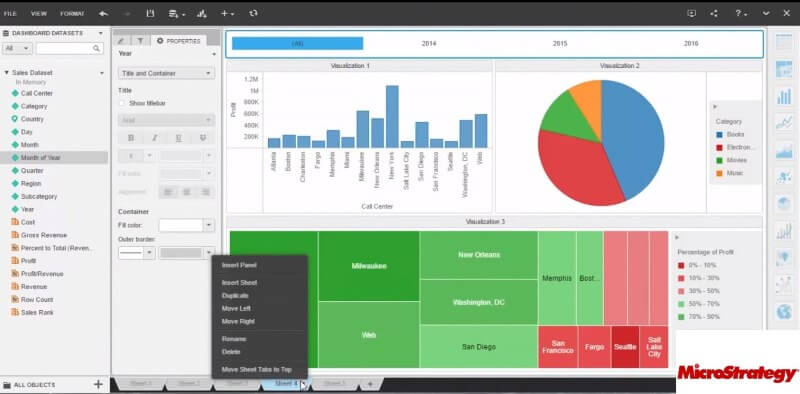
Task: Select the globe map visualization in gallery
Action: (784, 311)
